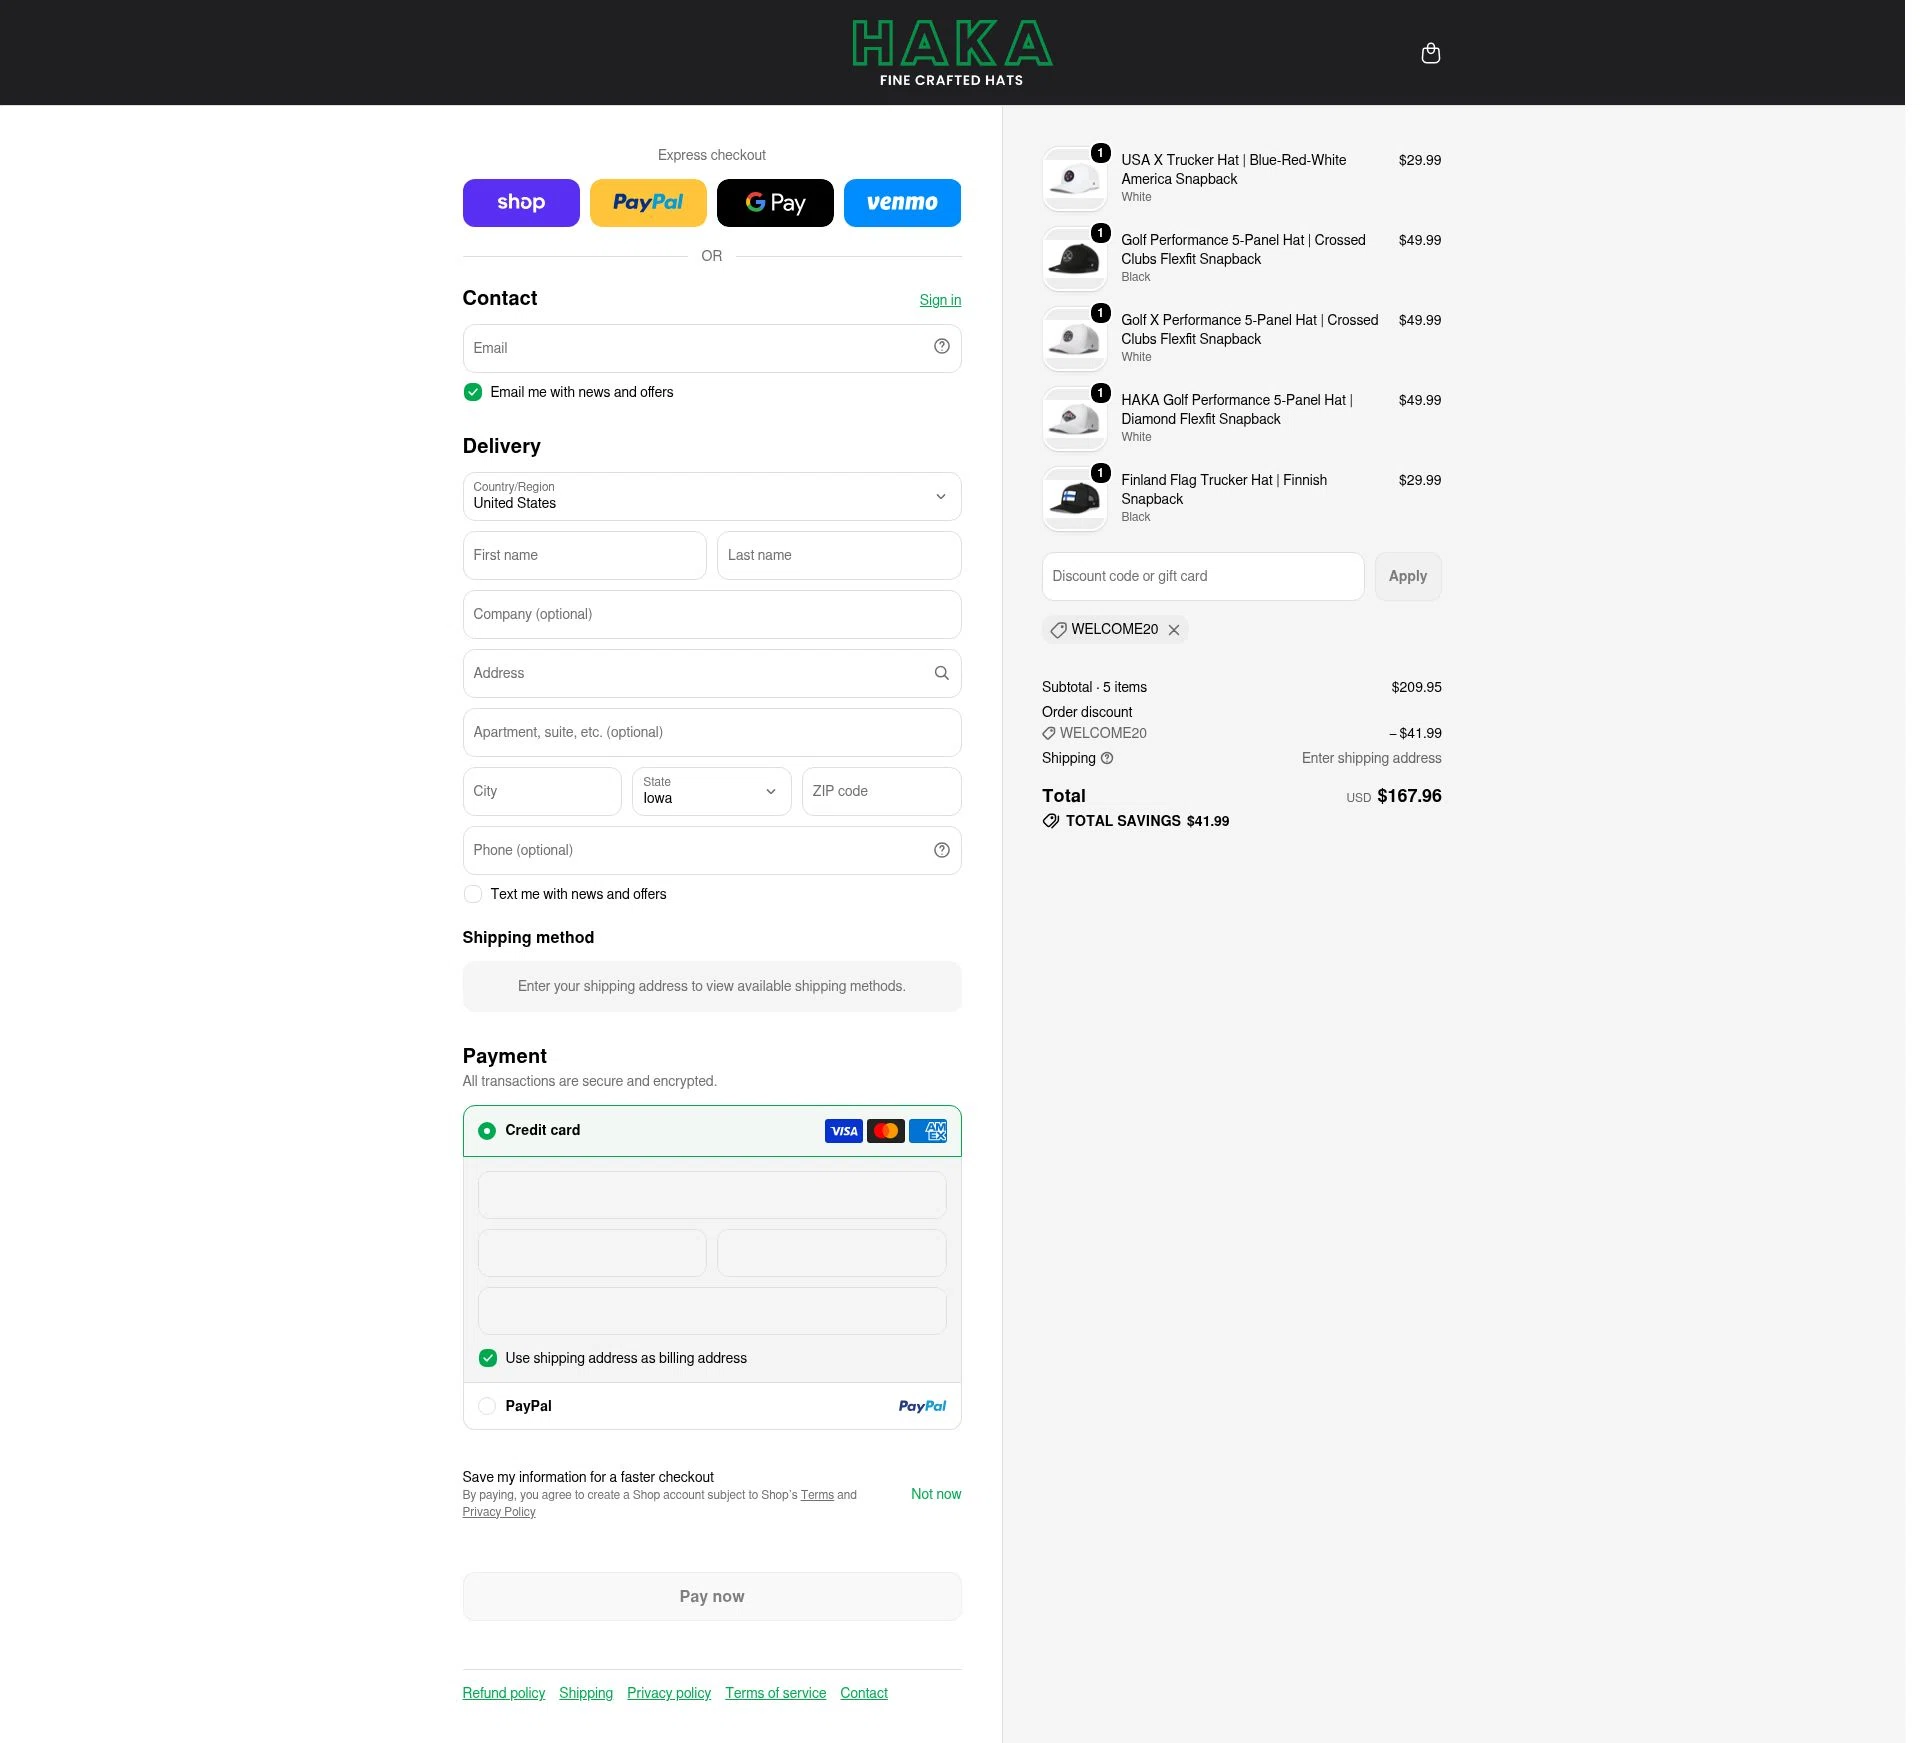Click the HAKA Diamond Flexfit hat thumbnail
This screenshot has width=1920, height=1743.
(1075, 419)
